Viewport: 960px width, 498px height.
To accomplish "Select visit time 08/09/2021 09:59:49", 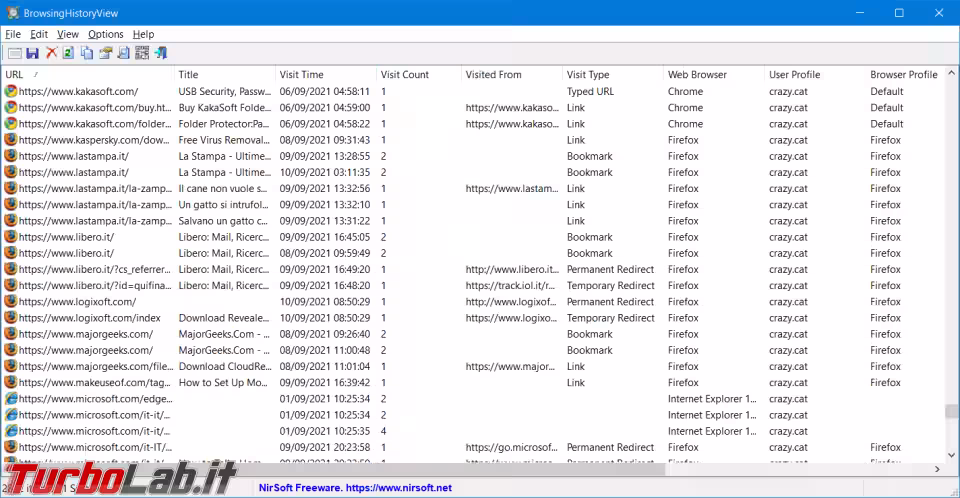I will [325, 253].
